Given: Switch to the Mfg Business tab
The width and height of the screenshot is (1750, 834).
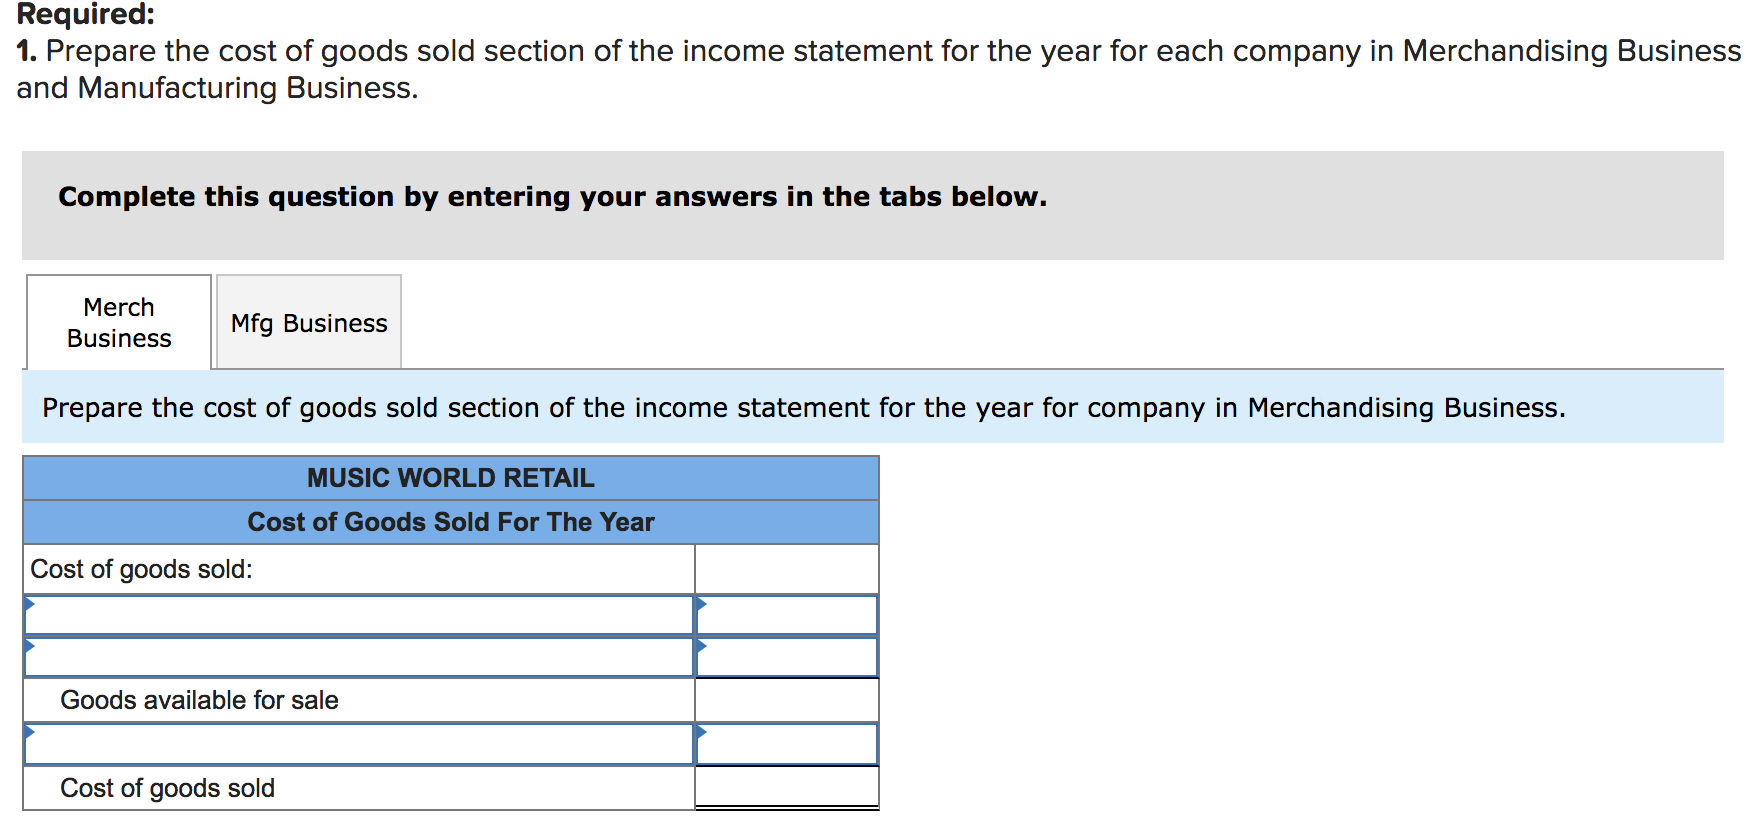Looking at the screenshot, I should pos(308,322).
